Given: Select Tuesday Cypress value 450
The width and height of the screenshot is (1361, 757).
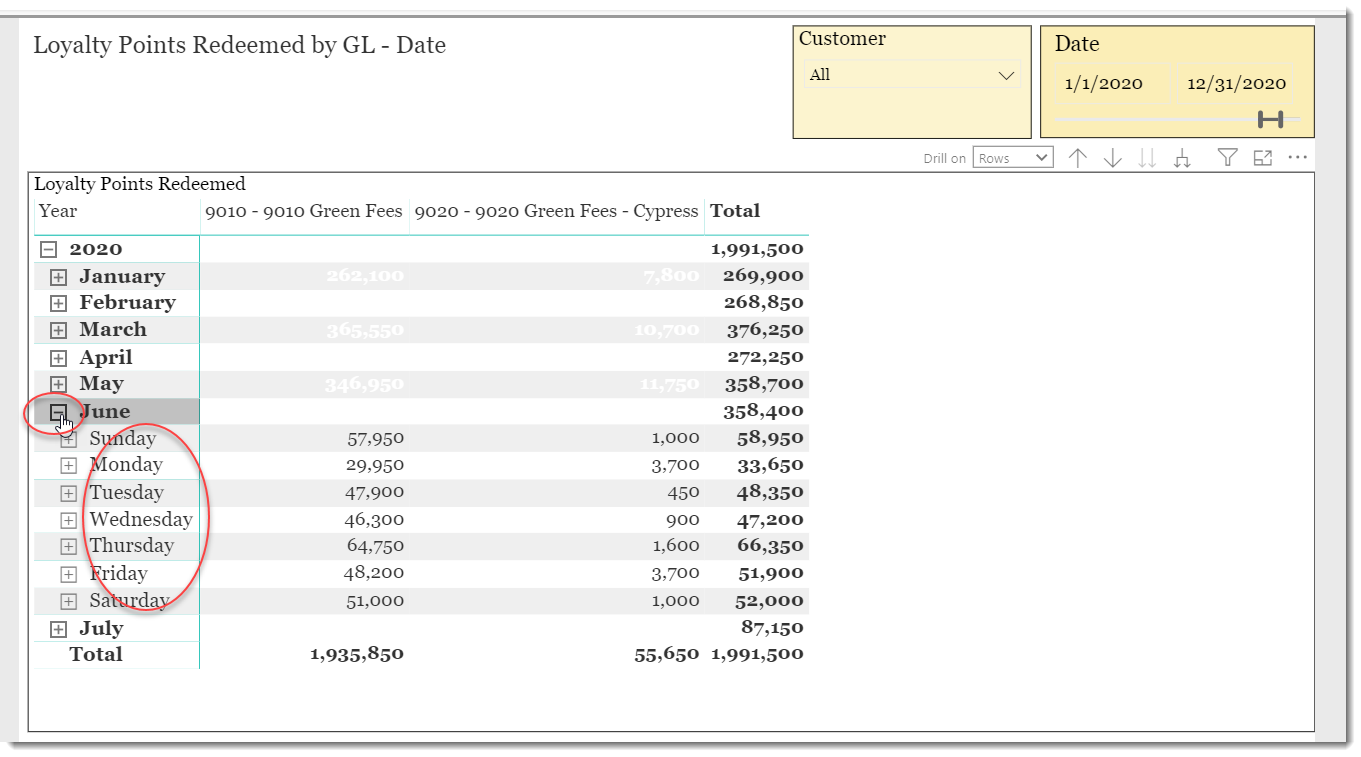Looking at the screenshot, I should (x=684, y=492).
